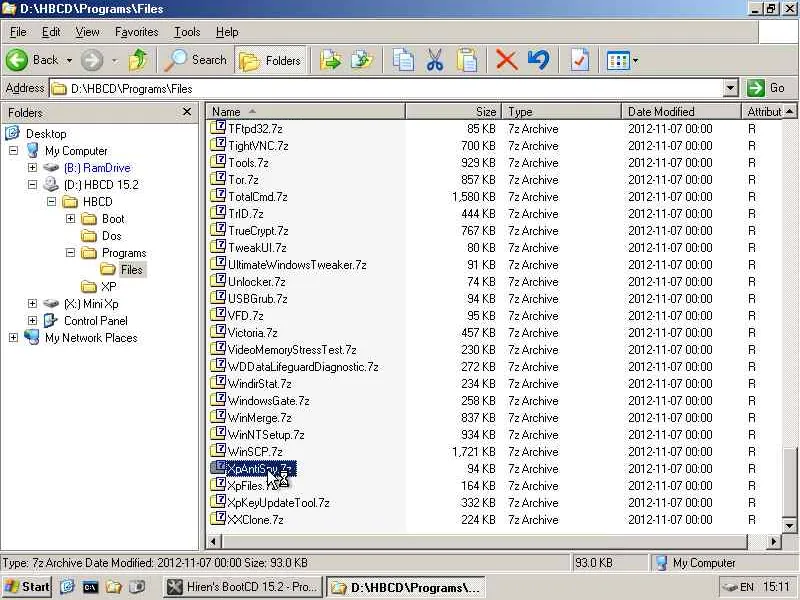Image resolution: width=800 pixels, height=600 pixels.
Task: Sort by Date Modified column header
Action: tap(681, 112)
